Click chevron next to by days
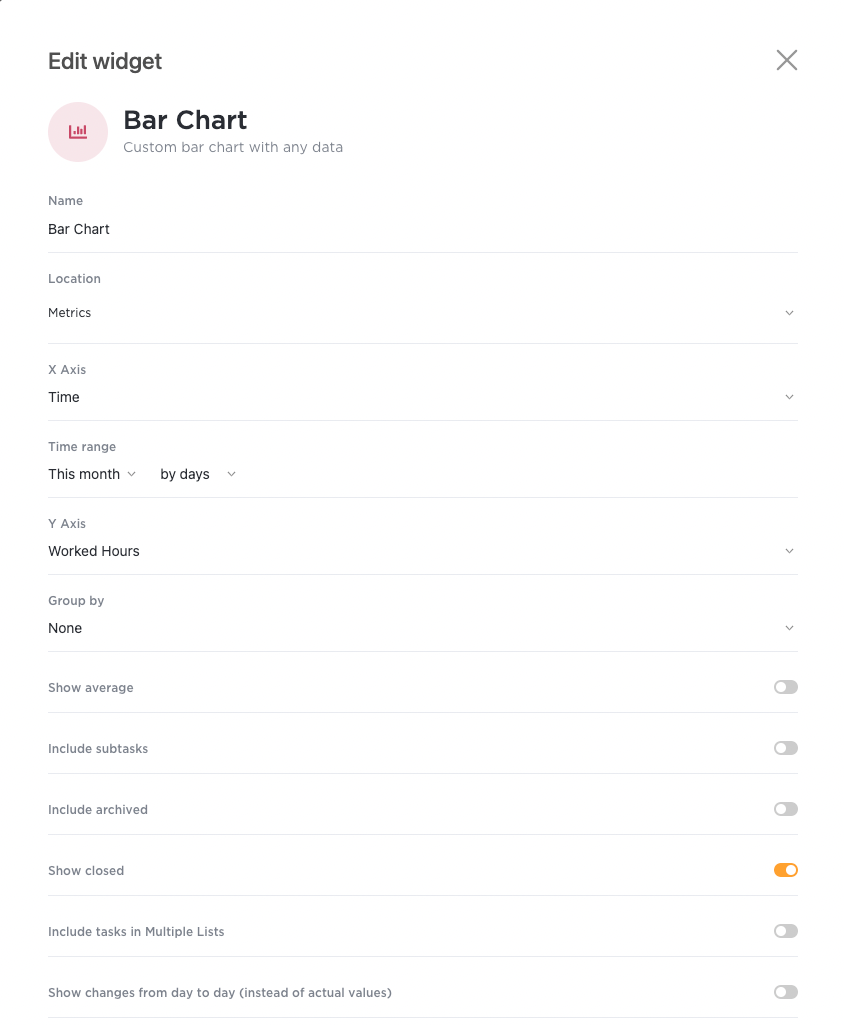The image size is (844, 1025). coord(231,474)
